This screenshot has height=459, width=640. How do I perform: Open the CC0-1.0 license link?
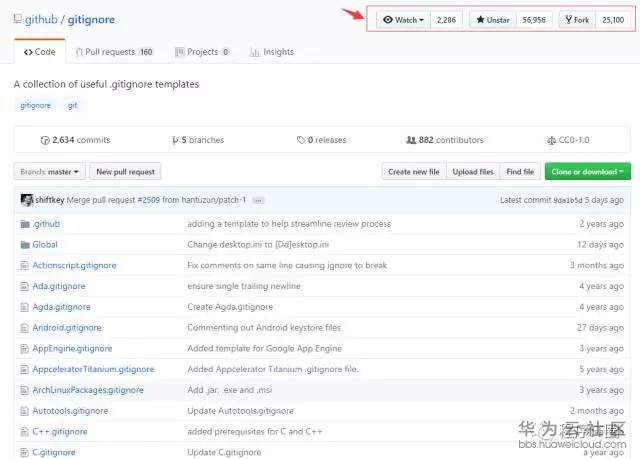click(568, 140)
